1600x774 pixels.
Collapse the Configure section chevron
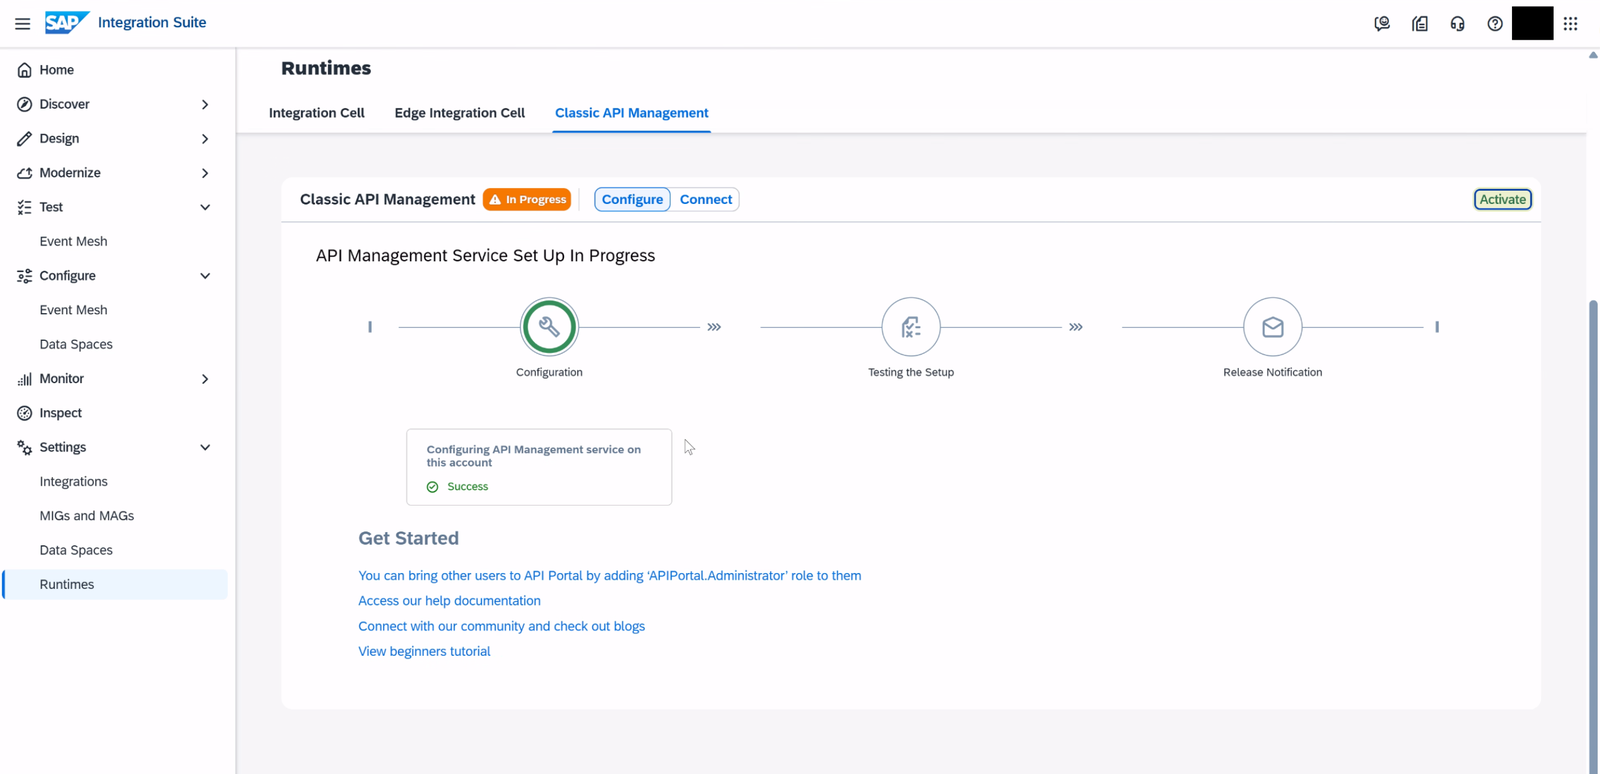click(205, 276)
